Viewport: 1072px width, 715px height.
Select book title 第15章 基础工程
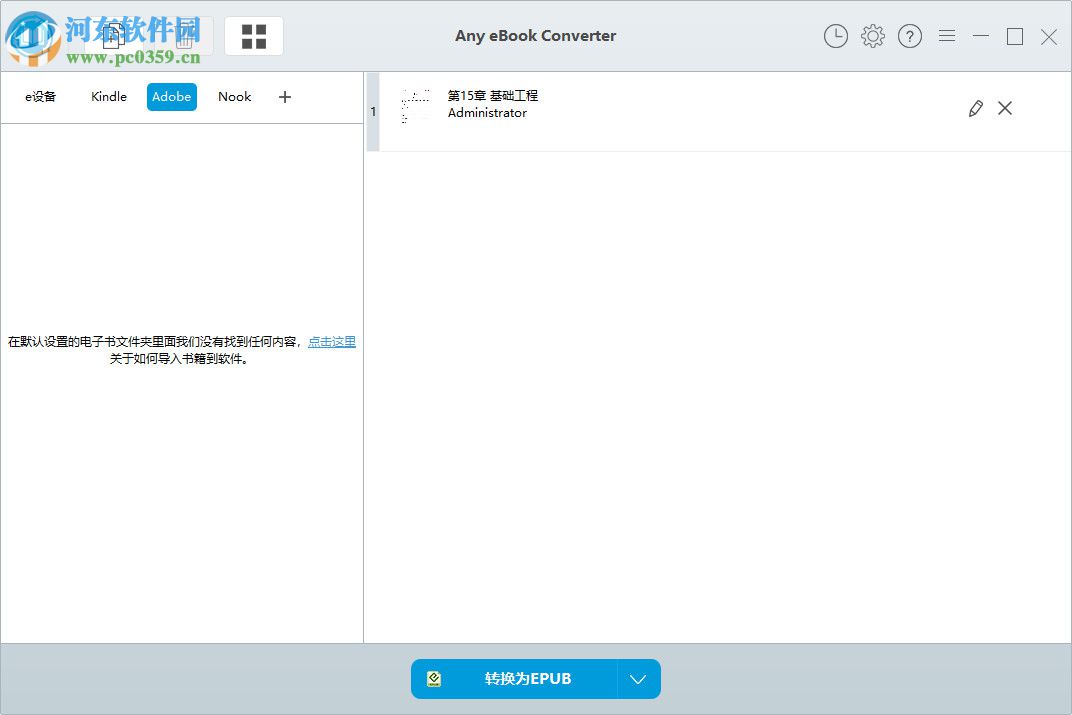click(x=492, y=95)
